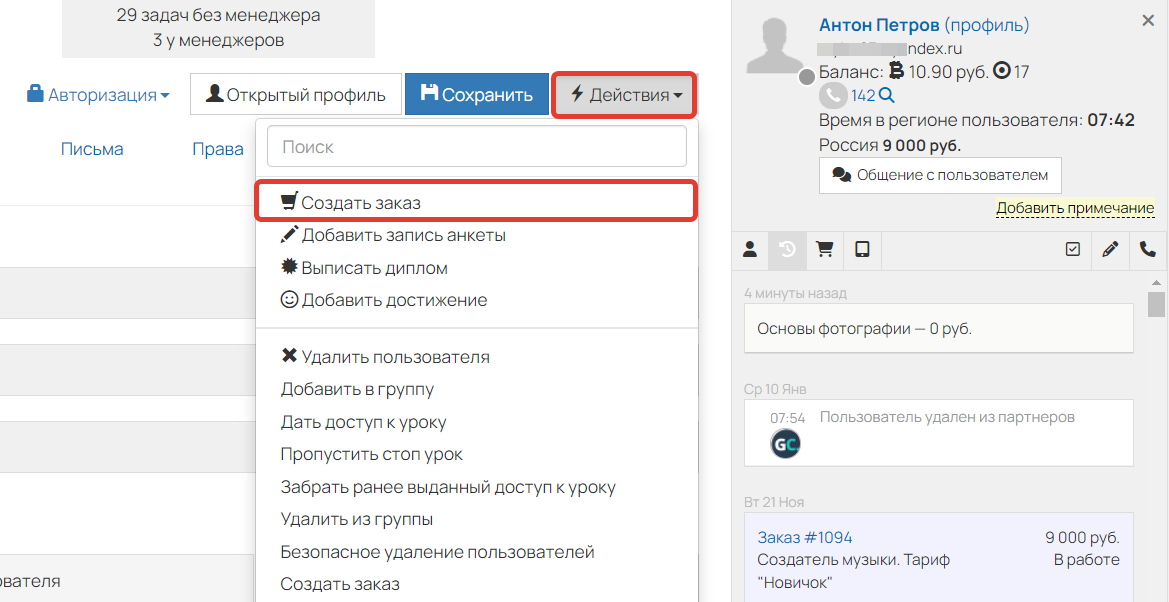Click the scrollbar up arrow in history panel
This screenshot has width=1169, height=602.
[x=1156, y=283]
